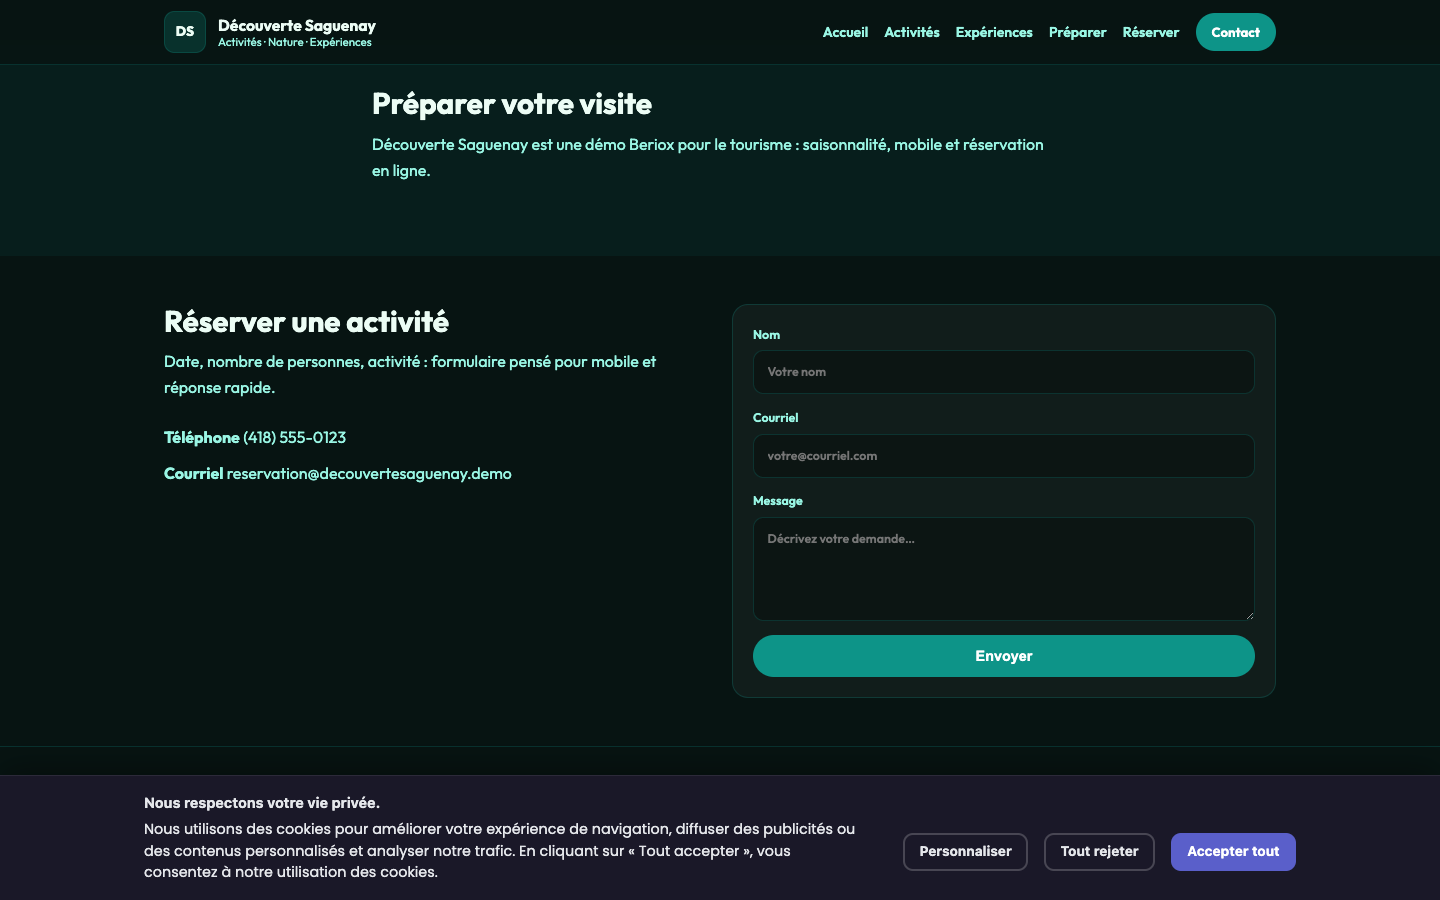Reject all cookies with Tout rejeter
This screenshot has width=1440, height=900.
tap(1100, 852)
